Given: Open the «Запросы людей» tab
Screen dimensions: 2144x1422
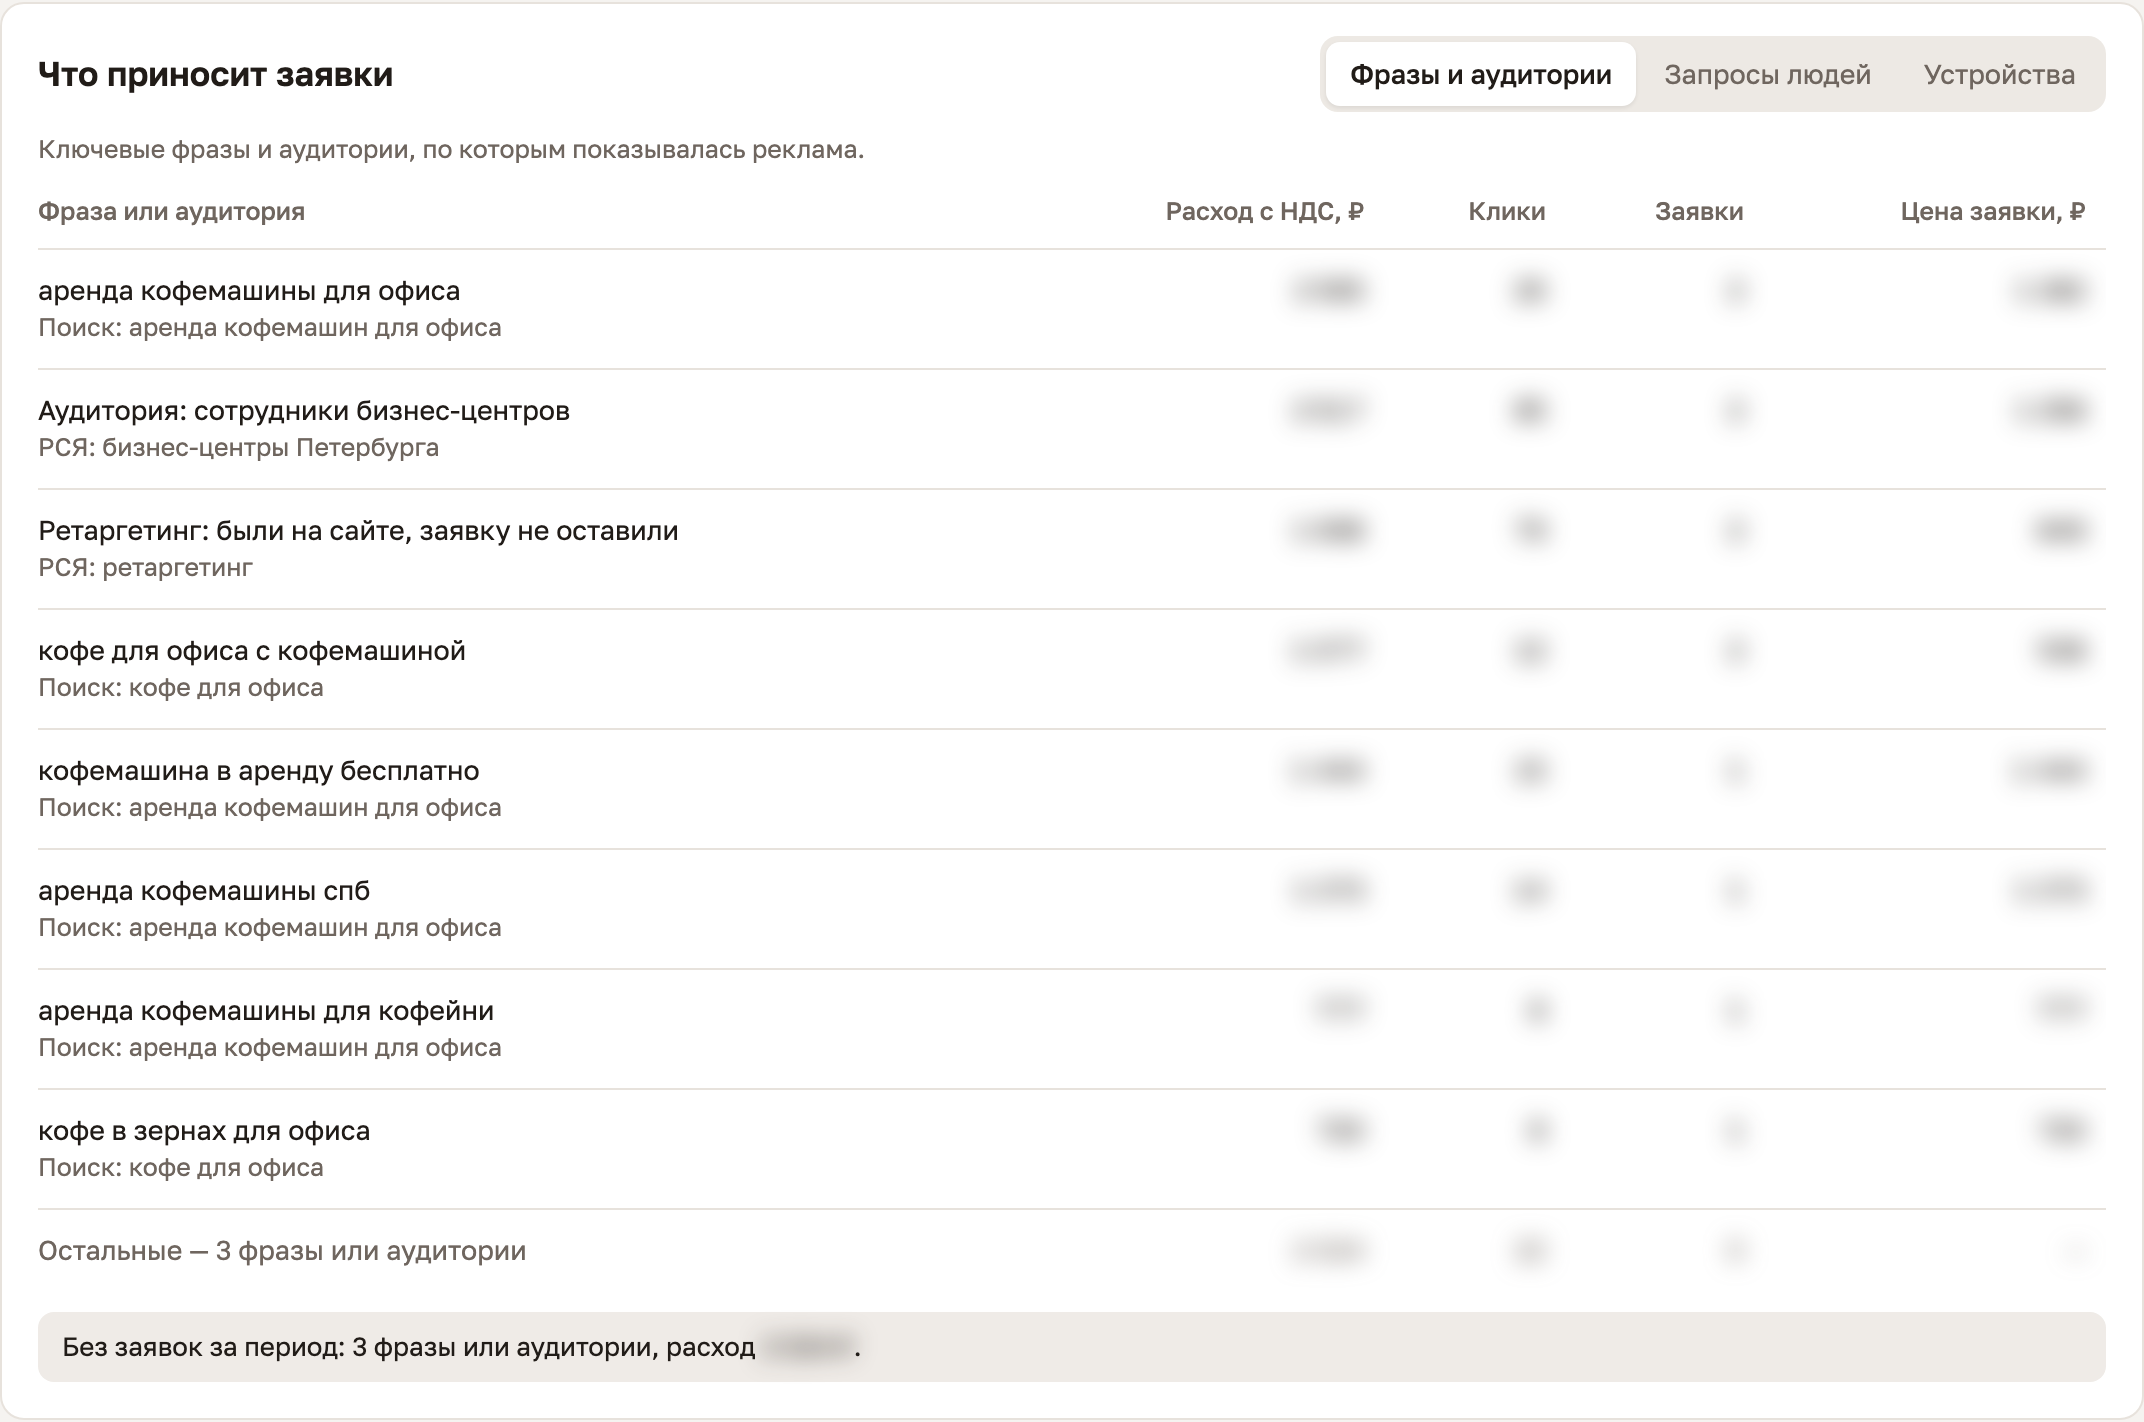Looking at the screenshot, I should tap(1767, 75).
